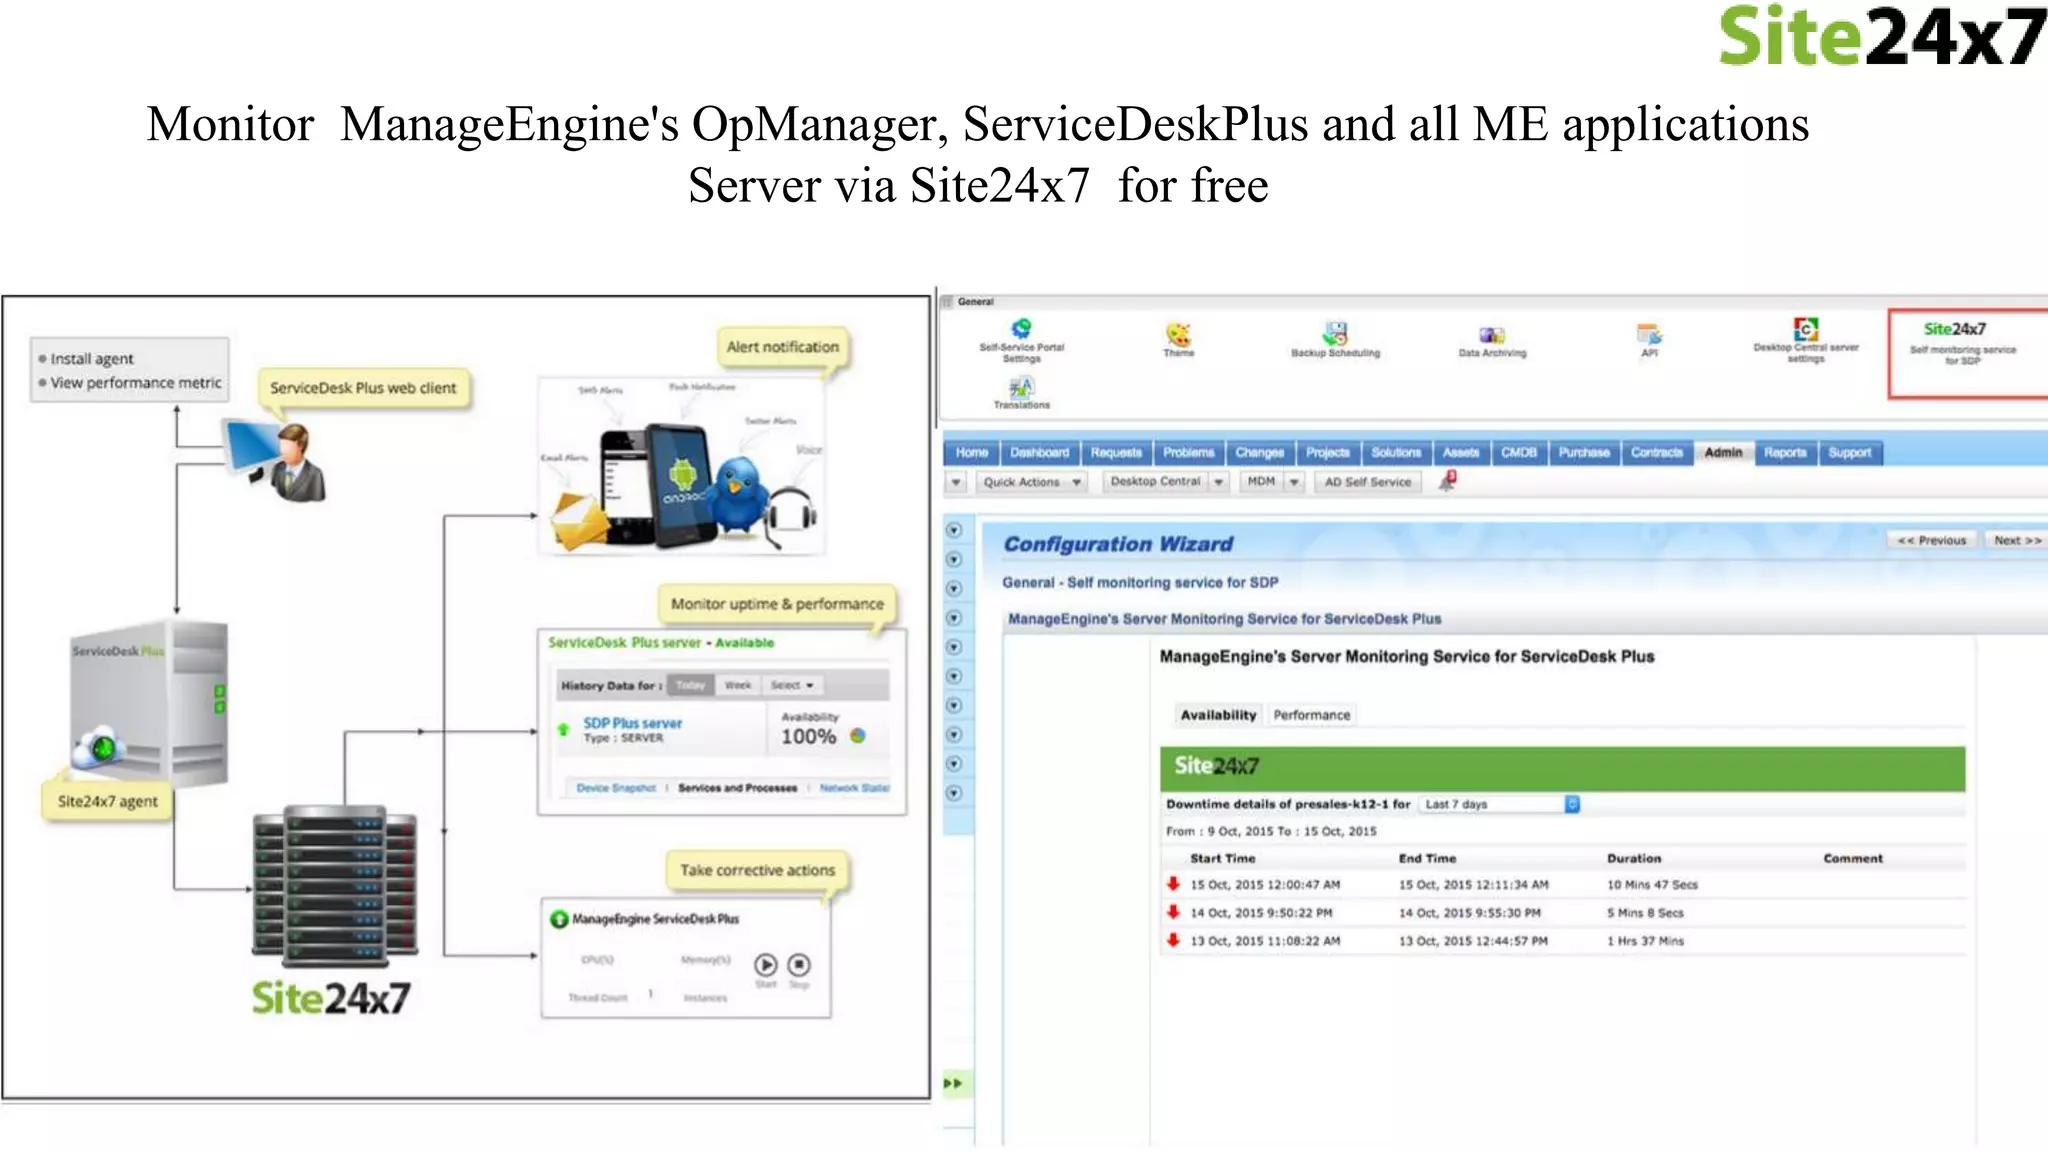
Task: Open Data Archiving icon
Action: point(1492,335)
